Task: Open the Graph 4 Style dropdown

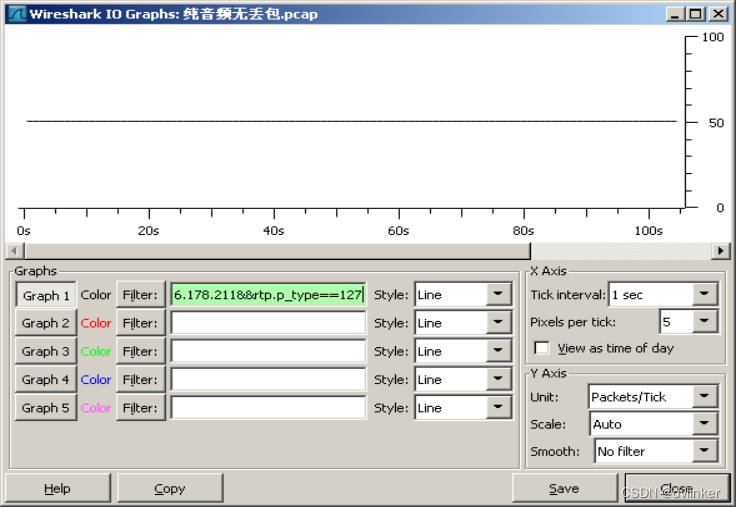Action: coord(463,379)
